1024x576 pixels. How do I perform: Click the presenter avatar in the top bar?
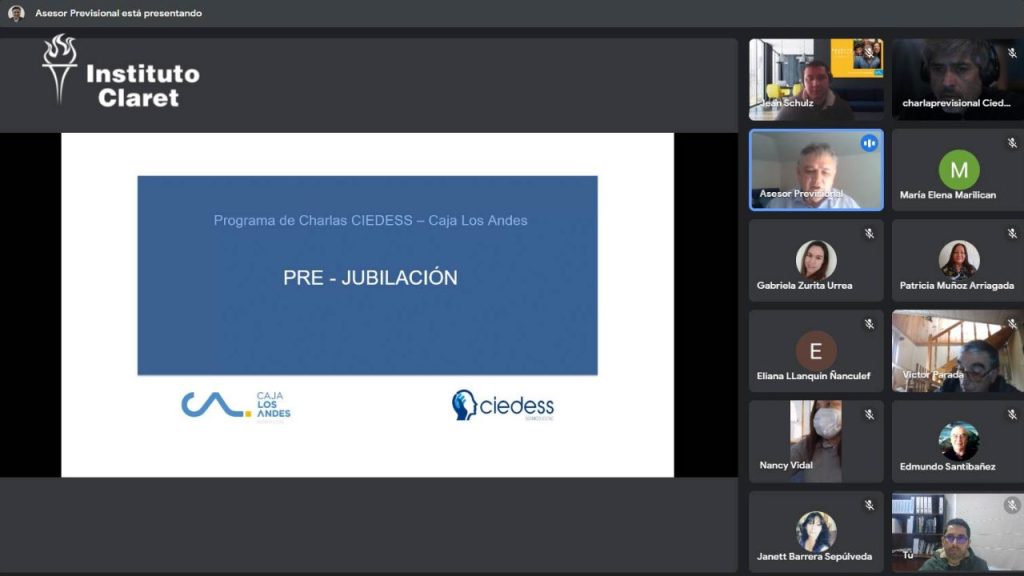click(x=16, y=13)
